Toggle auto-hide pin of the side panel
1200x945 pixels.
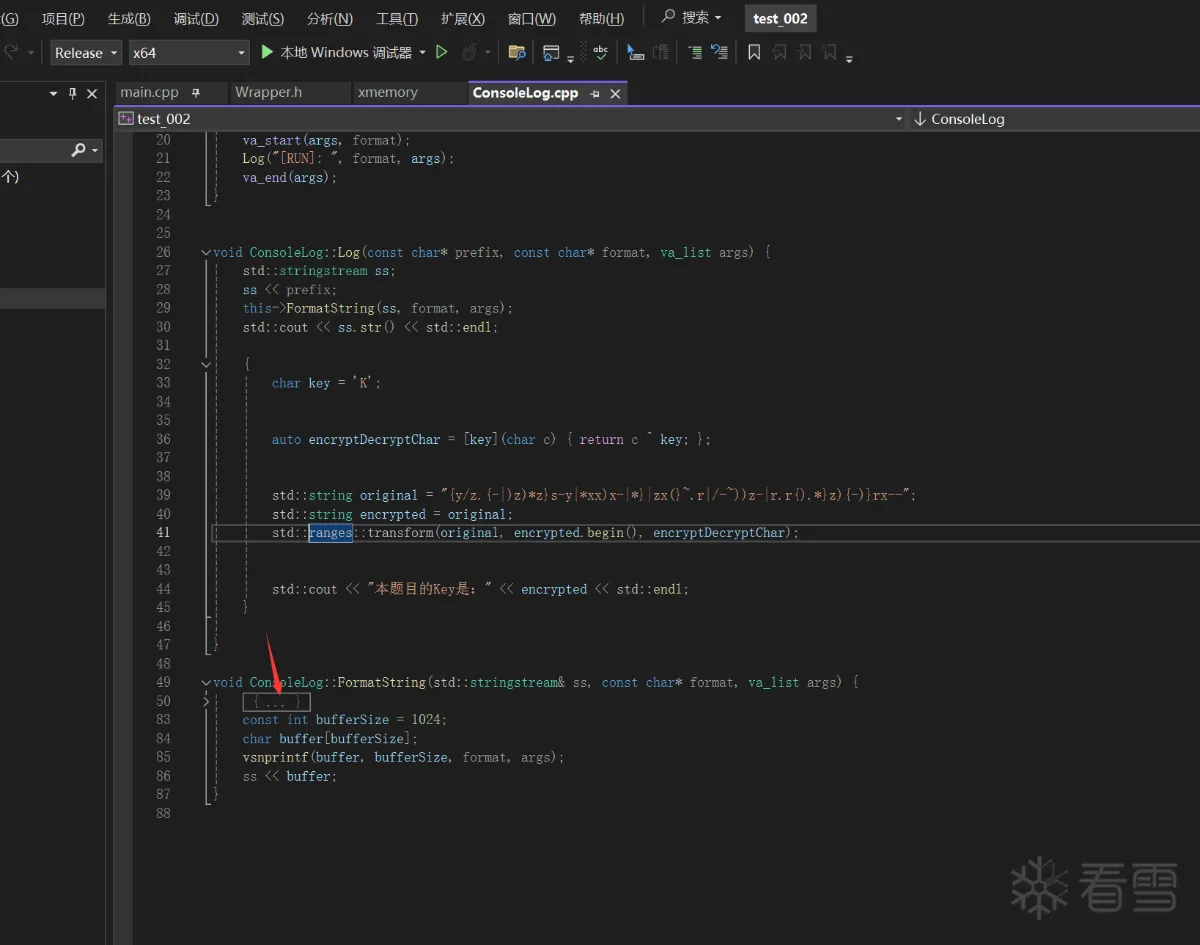[x=72, y=93]
